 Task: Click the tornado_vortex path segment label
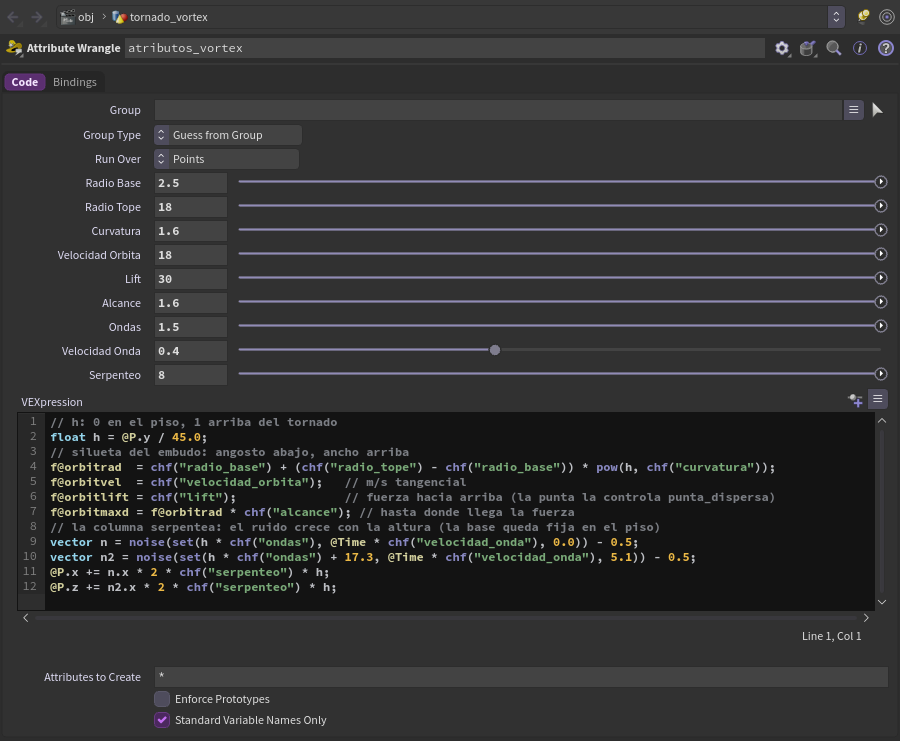pyautogui.click(x=169, y=17)
